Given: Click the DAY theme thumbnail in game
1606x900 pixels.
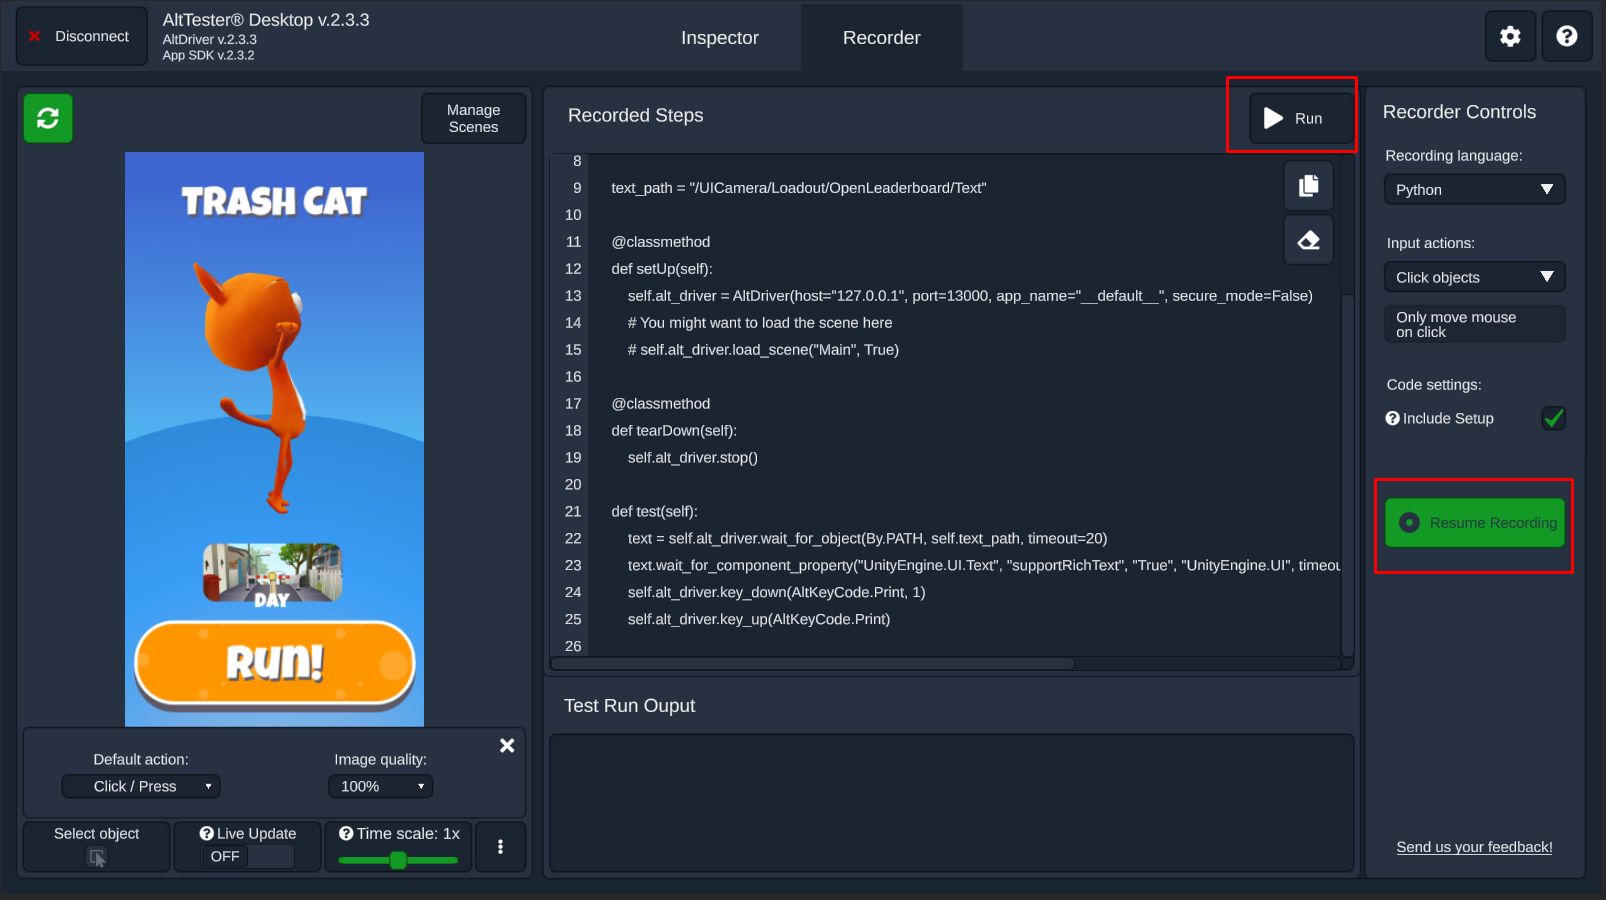Looking at the screenshot, I should point(272,574).
